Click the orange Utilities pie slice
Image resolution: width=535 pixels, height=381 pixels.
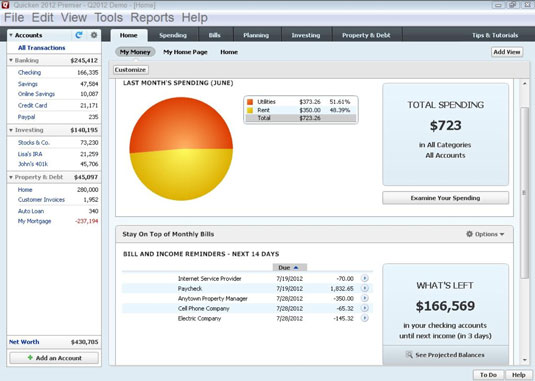point(181,123)
